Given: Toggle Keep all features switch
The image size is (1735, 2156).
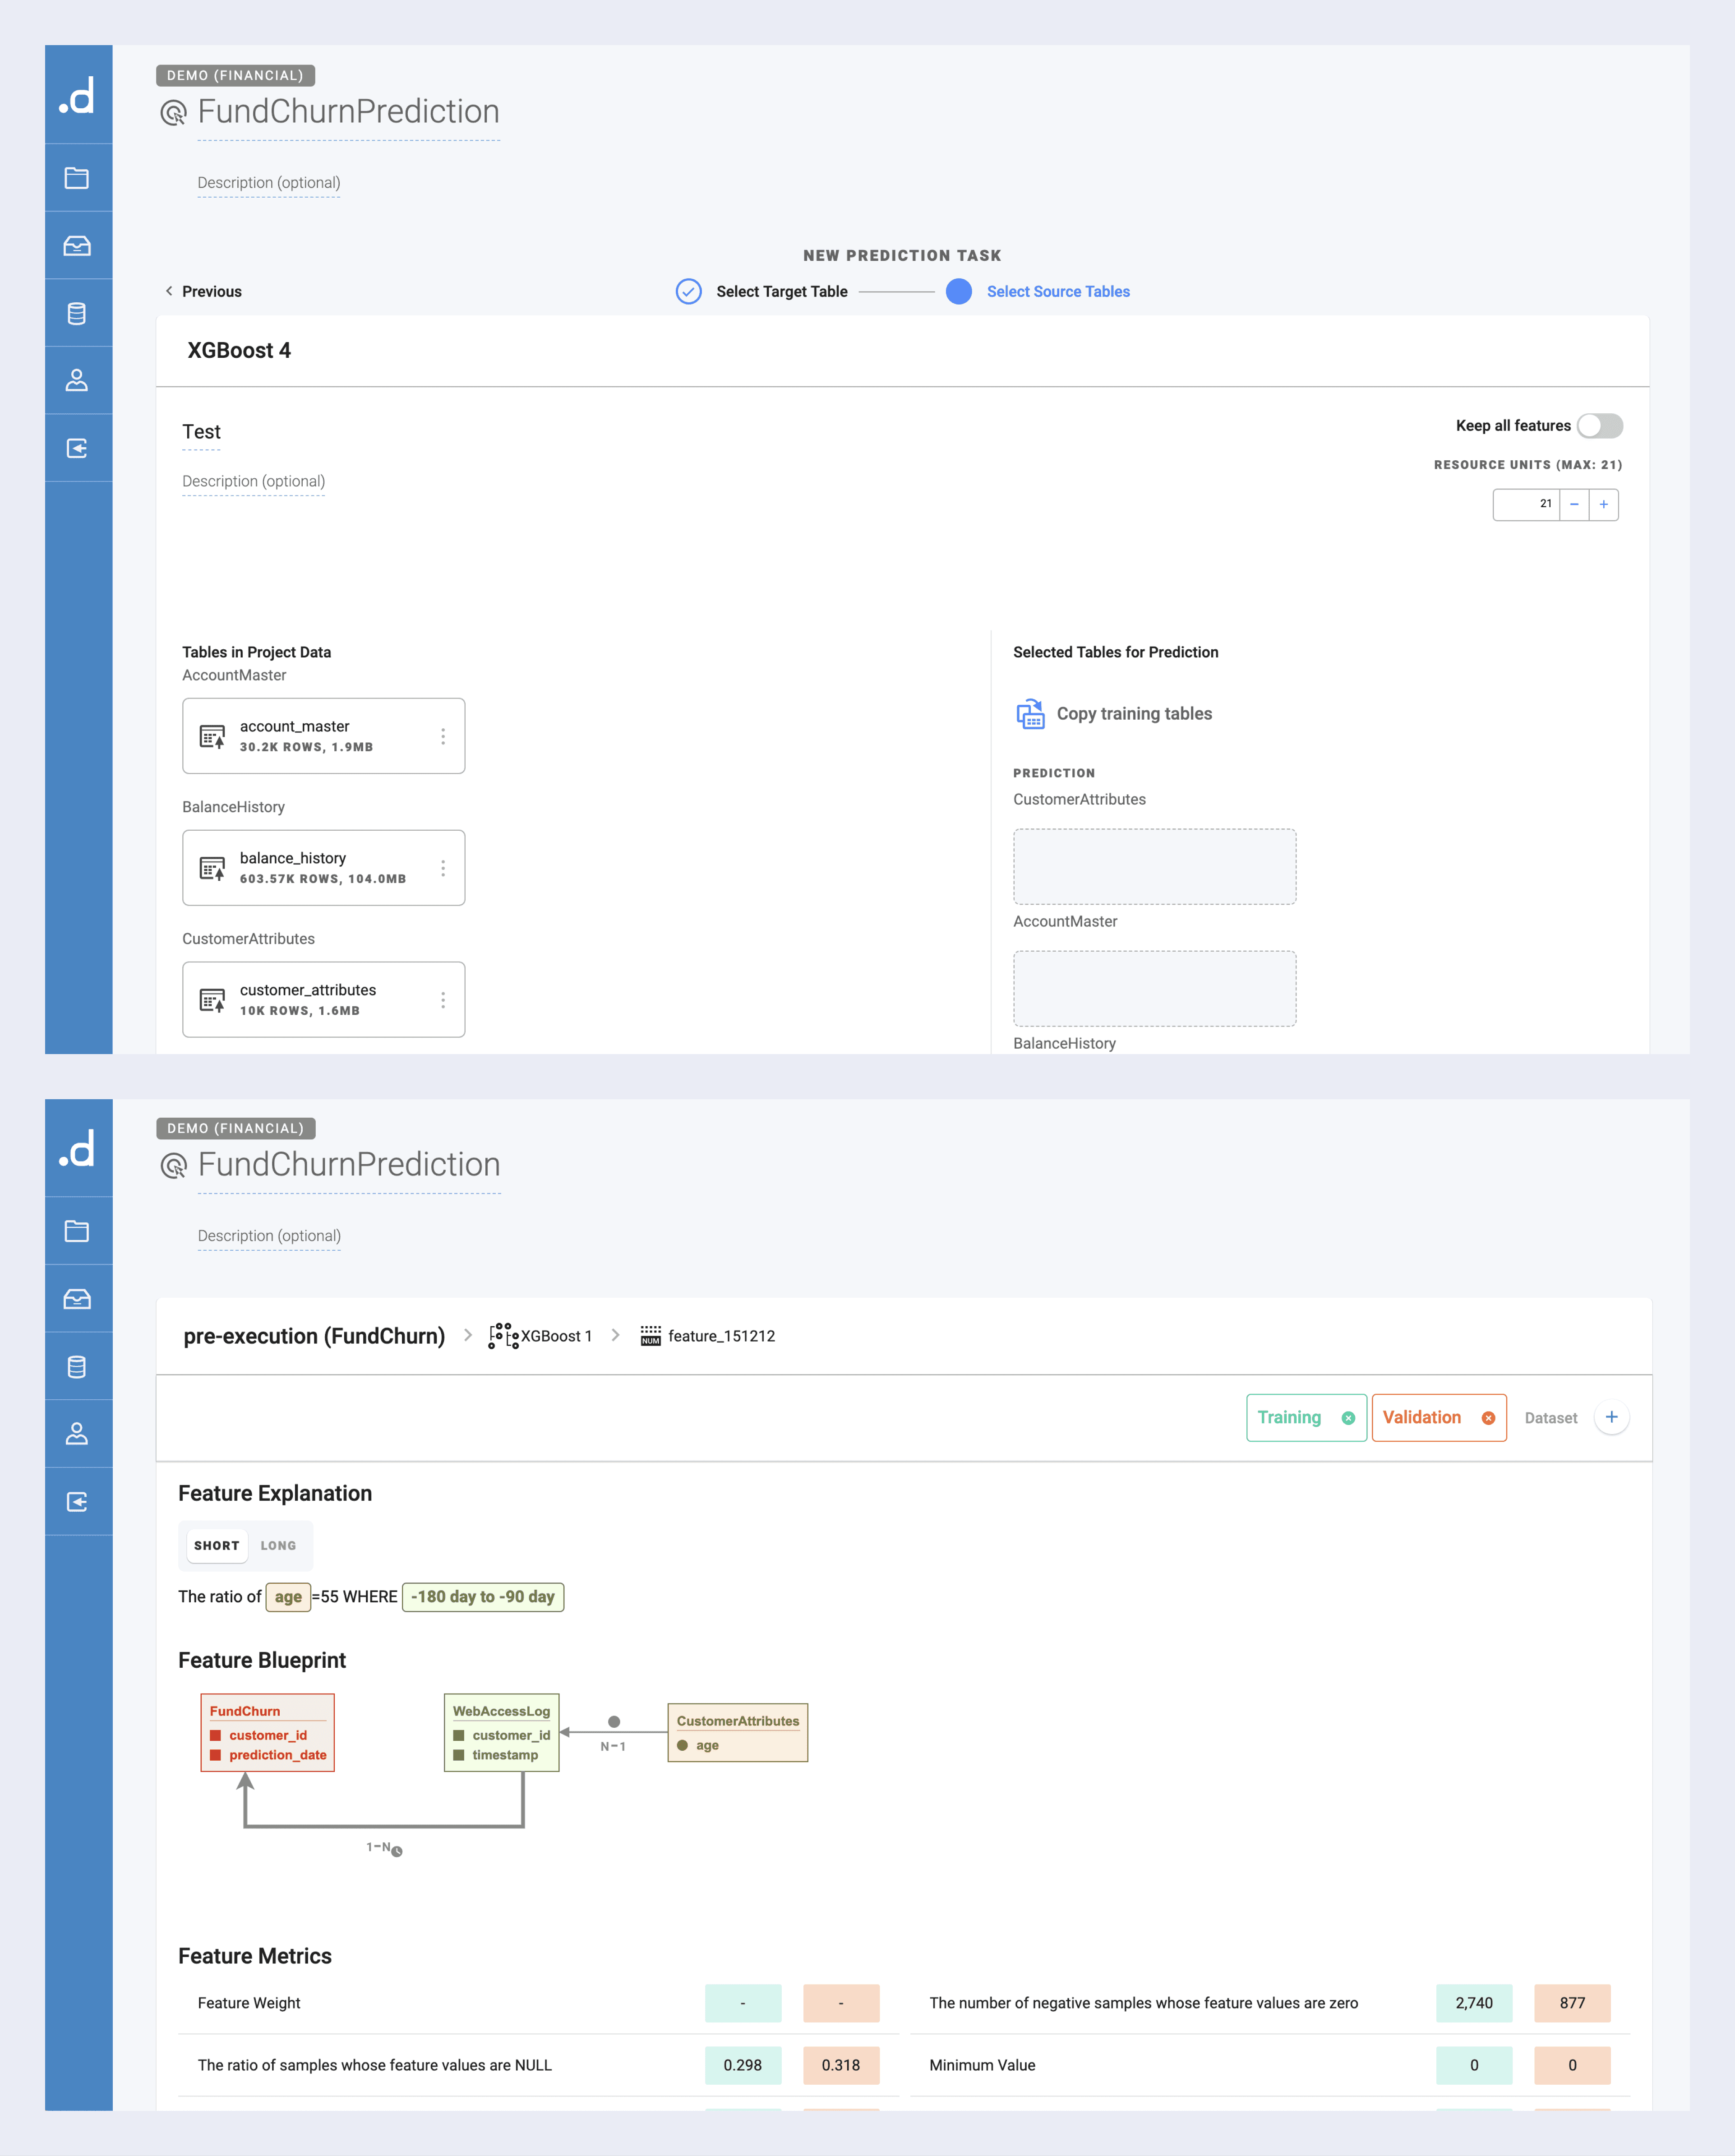Looking at the screenshot, I should [1599, 426].
